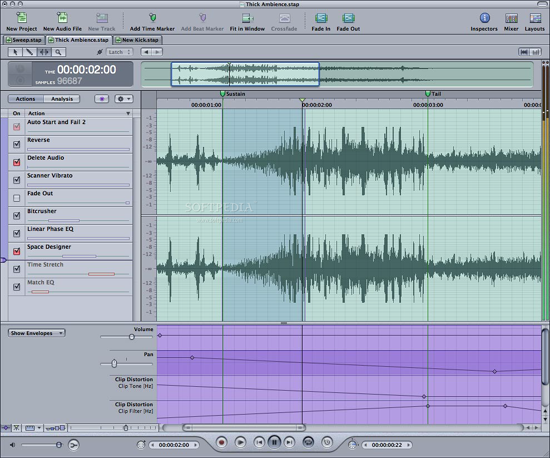Uncheck the Reverse action checkbox
550x458 pixels.
pos(16,144)
